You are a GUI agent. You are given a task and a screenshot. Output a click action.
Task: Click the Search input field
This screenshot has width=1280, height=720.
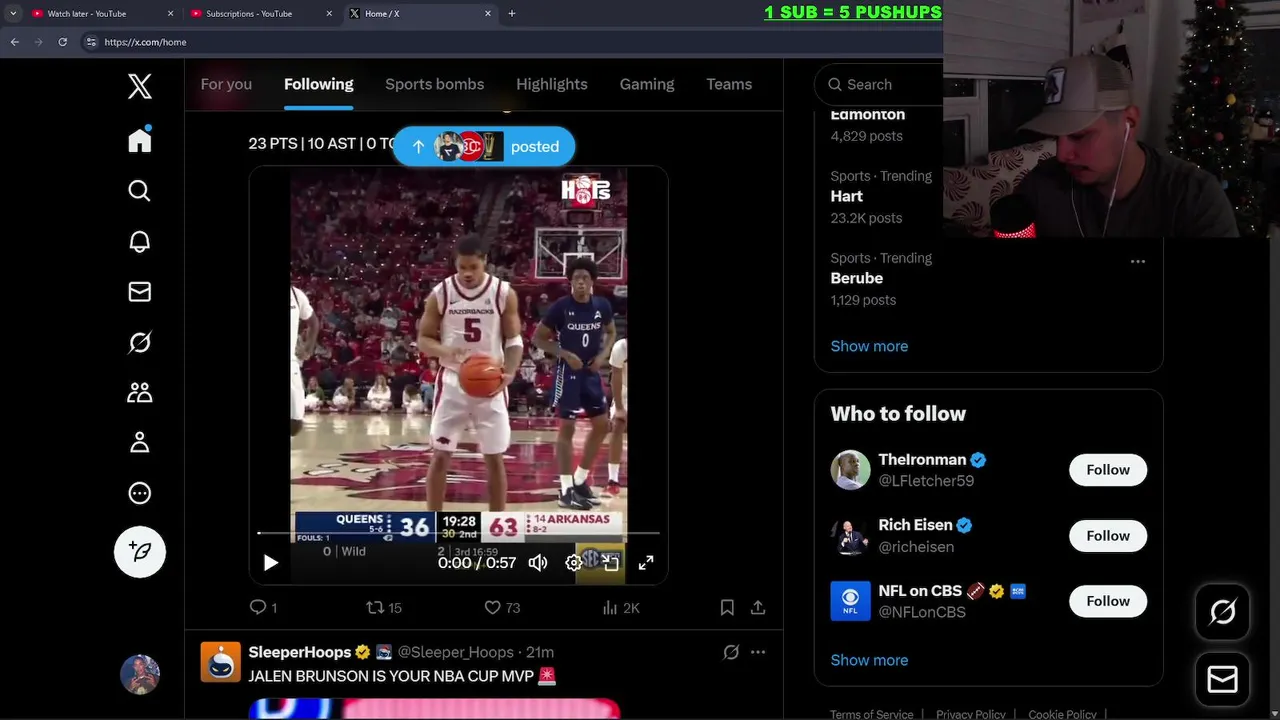click(x=880, y=85)
